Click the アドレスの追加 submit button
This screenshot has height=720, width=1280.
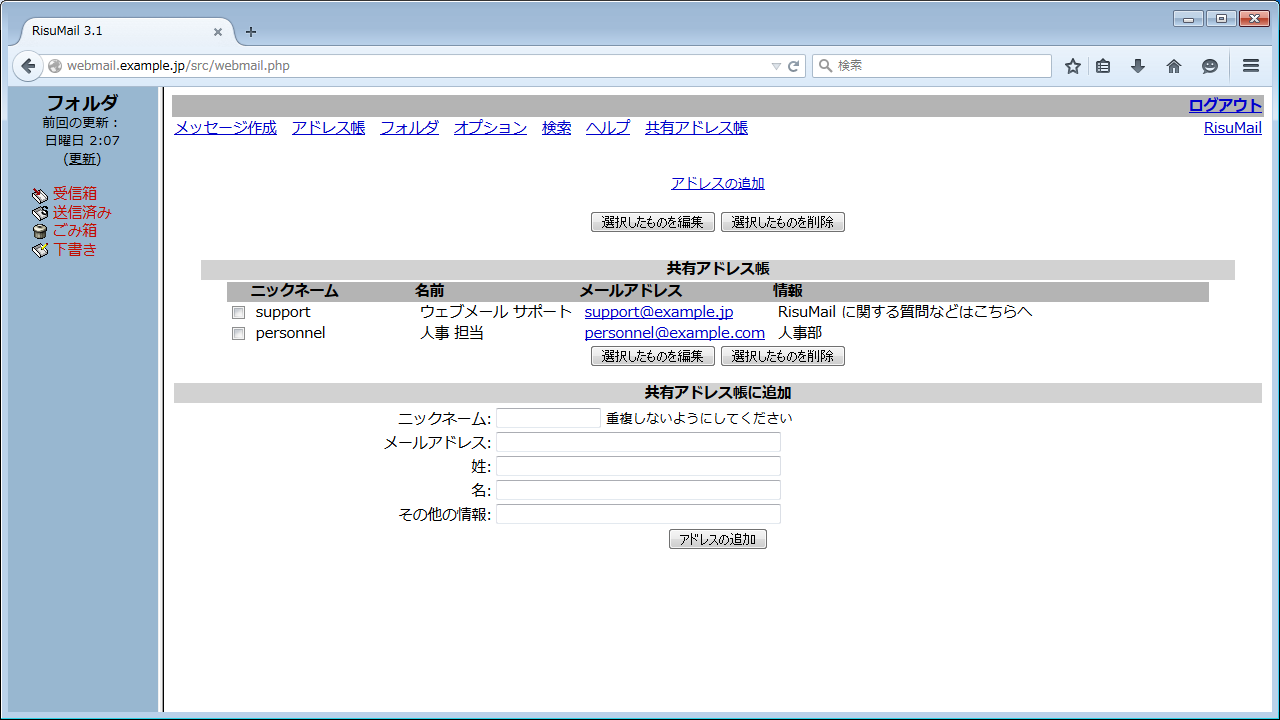718,539
